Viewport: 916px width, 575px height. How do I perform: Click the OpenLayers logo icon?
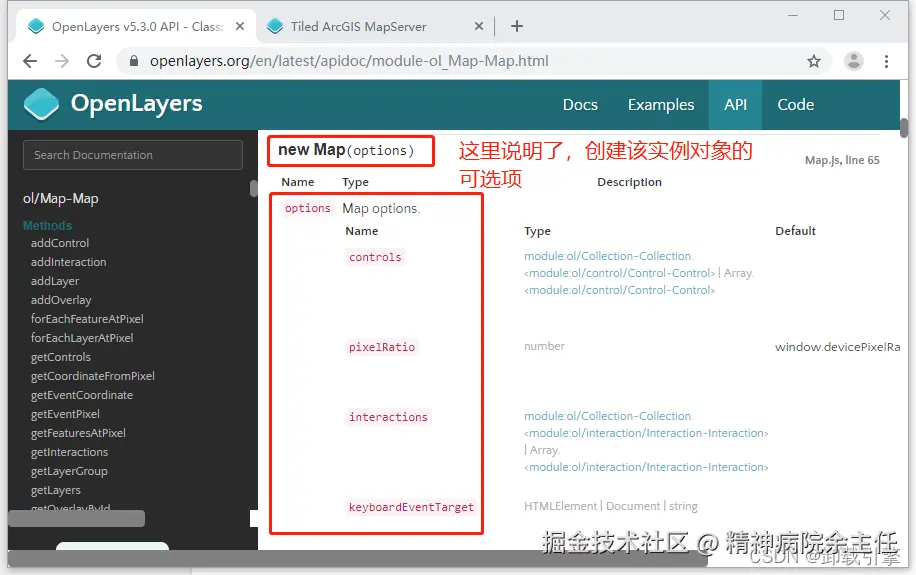click(41, 104)
